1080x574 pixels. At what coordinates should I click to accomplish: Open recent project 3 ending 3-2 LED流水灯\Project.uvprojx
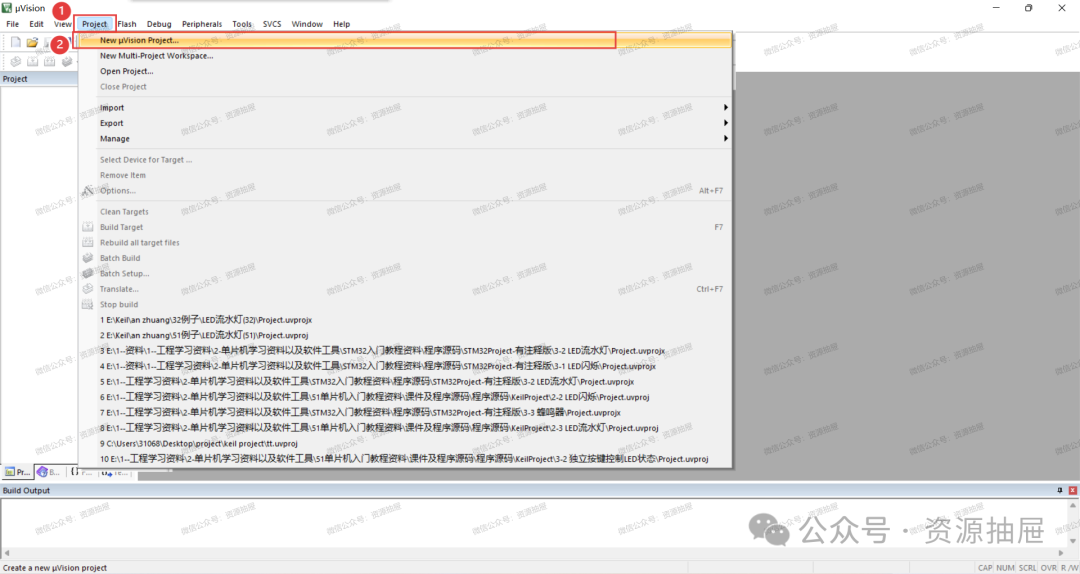[x=406, y=351]
